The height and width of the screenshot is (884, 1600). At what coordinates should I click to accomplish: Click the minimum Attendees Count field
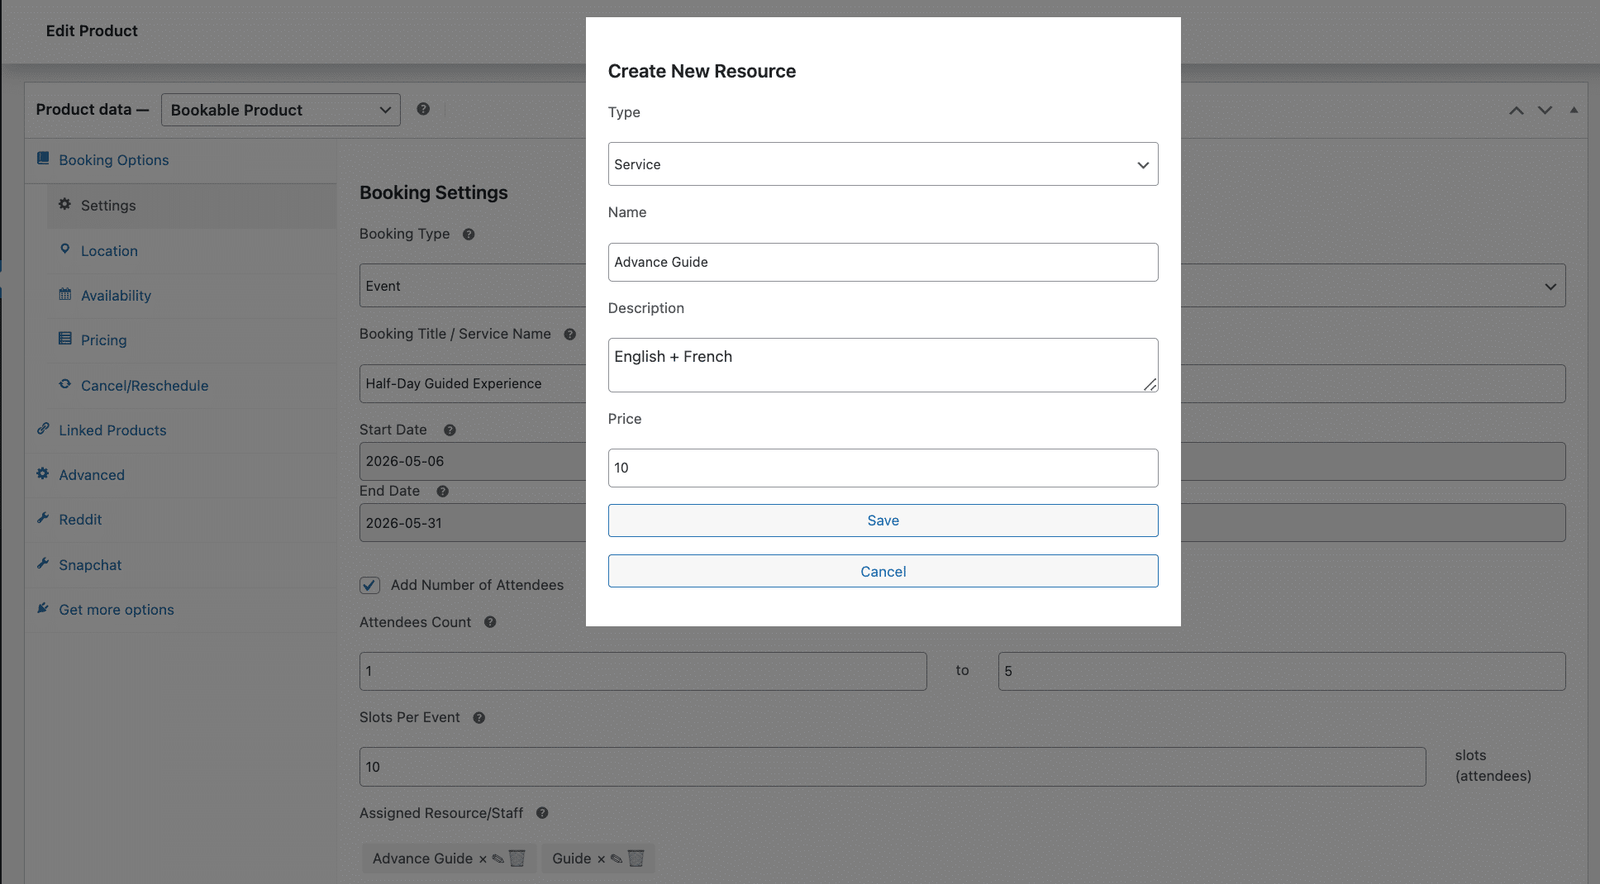[643, 671]
